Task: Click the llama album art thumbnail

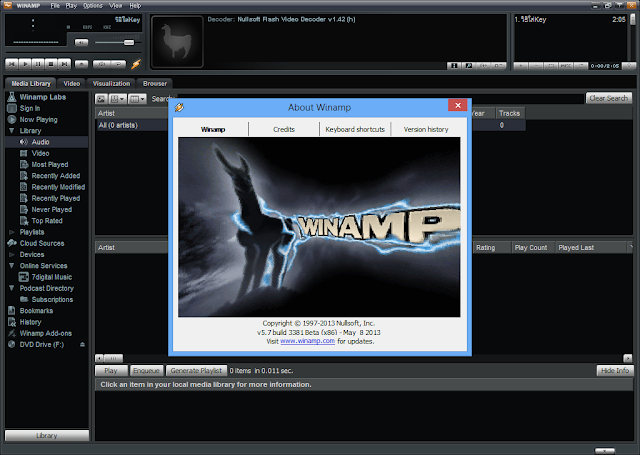Action: (x=177, y=41)
